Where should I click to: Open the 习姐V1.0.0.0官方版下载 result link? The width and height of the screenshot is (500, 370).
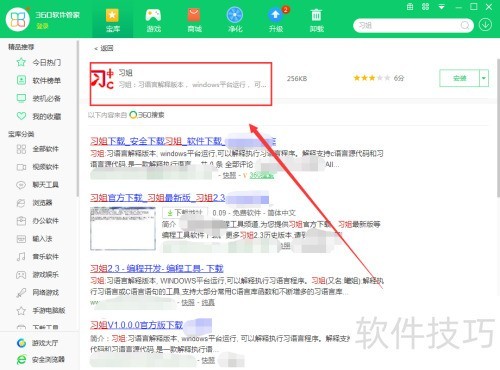click(x=137, y=325)
